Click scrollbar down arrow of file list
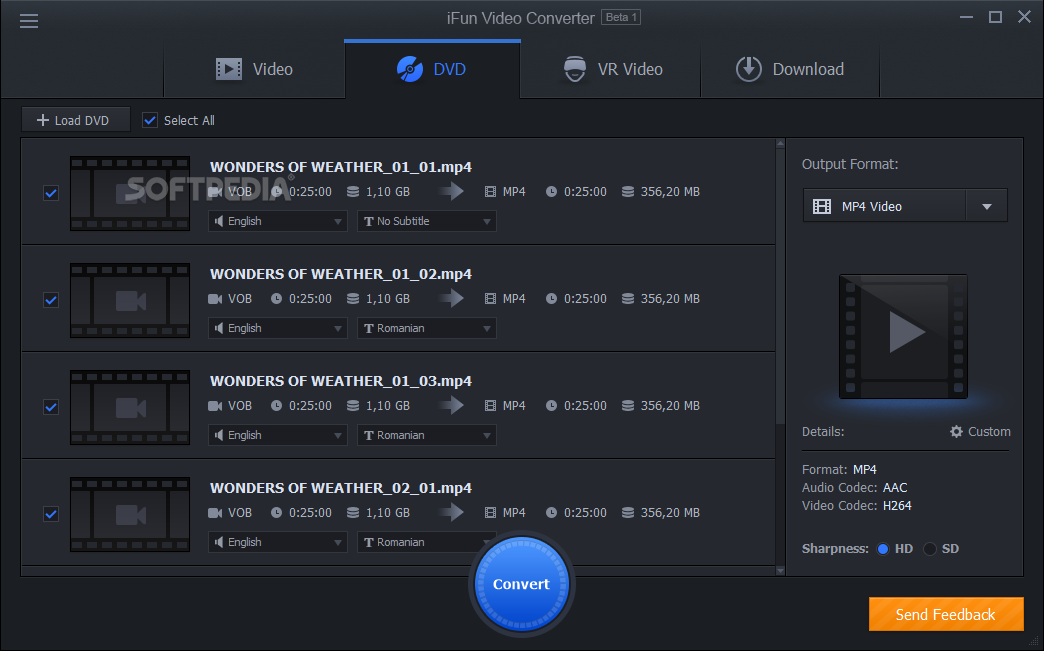1044x651 pixels. pyautogui.click(x=780, y=570)
